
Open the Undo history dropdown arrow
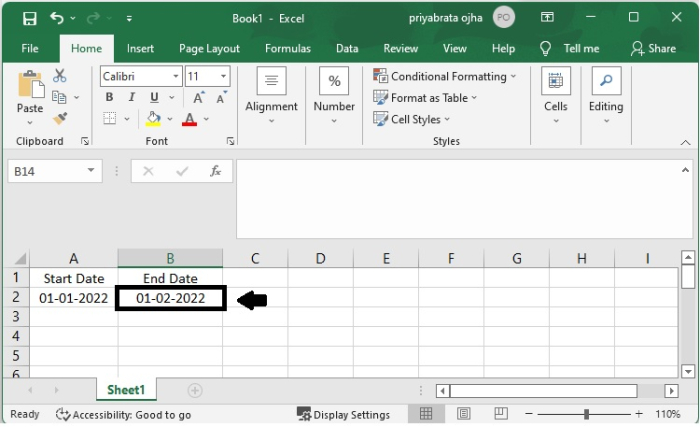tap(73, 18)
